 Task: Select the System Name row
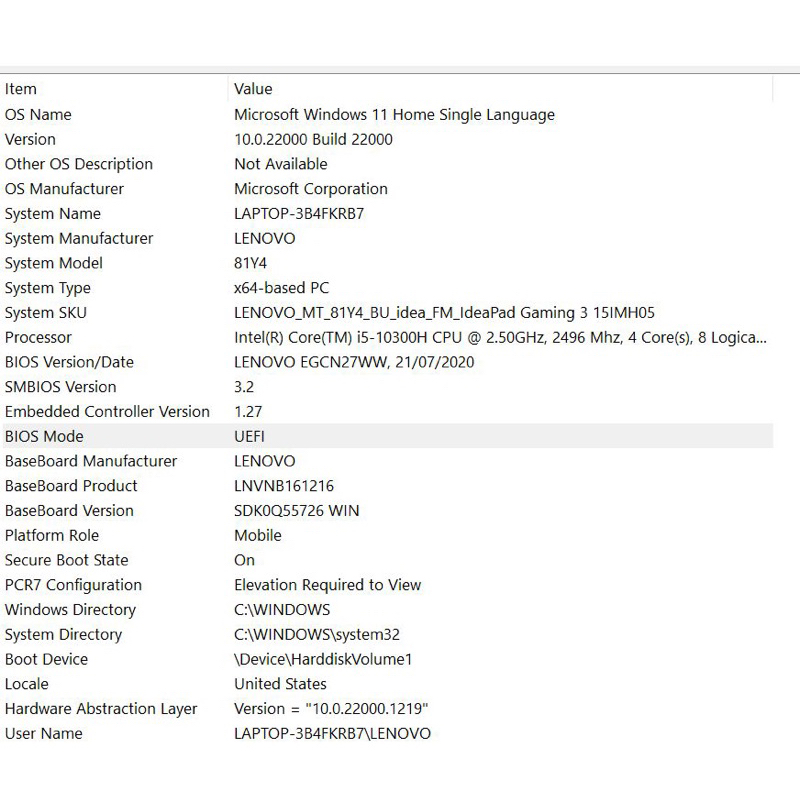[x=52, y=213]
